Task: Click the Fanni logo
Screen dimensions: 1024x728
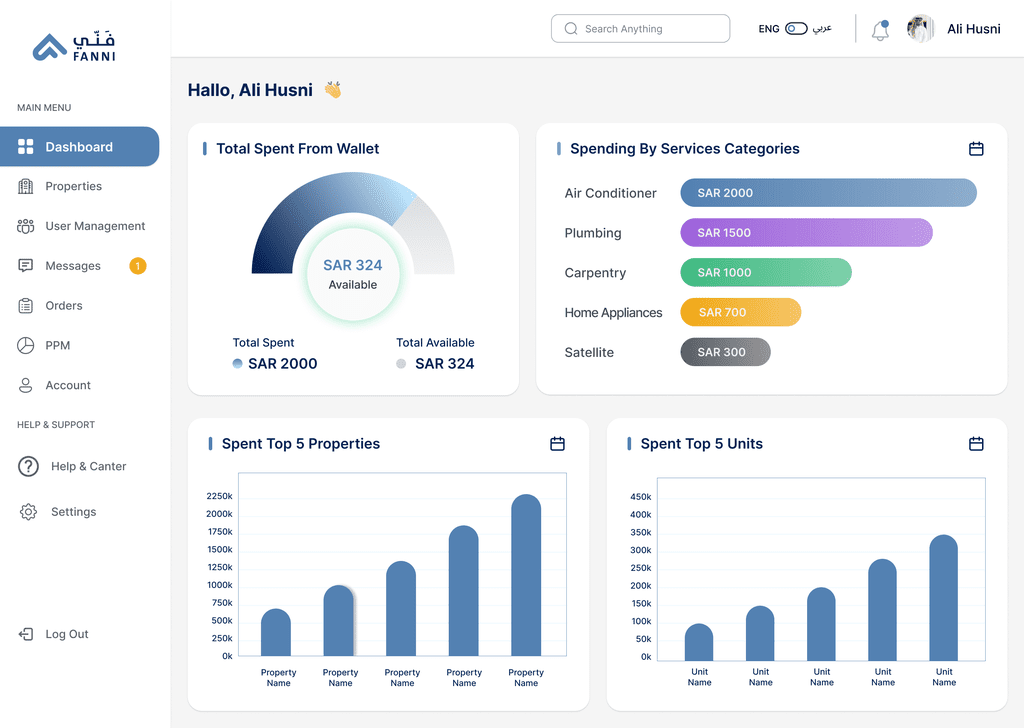Action: 74,46
